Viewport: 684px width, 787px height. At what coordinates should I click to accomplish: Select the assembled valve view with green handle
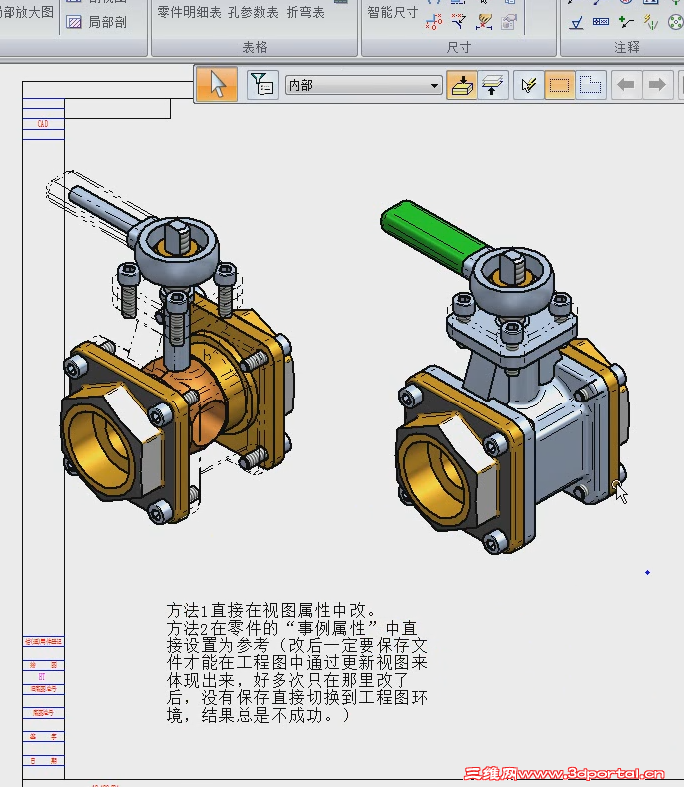(504, 376)
